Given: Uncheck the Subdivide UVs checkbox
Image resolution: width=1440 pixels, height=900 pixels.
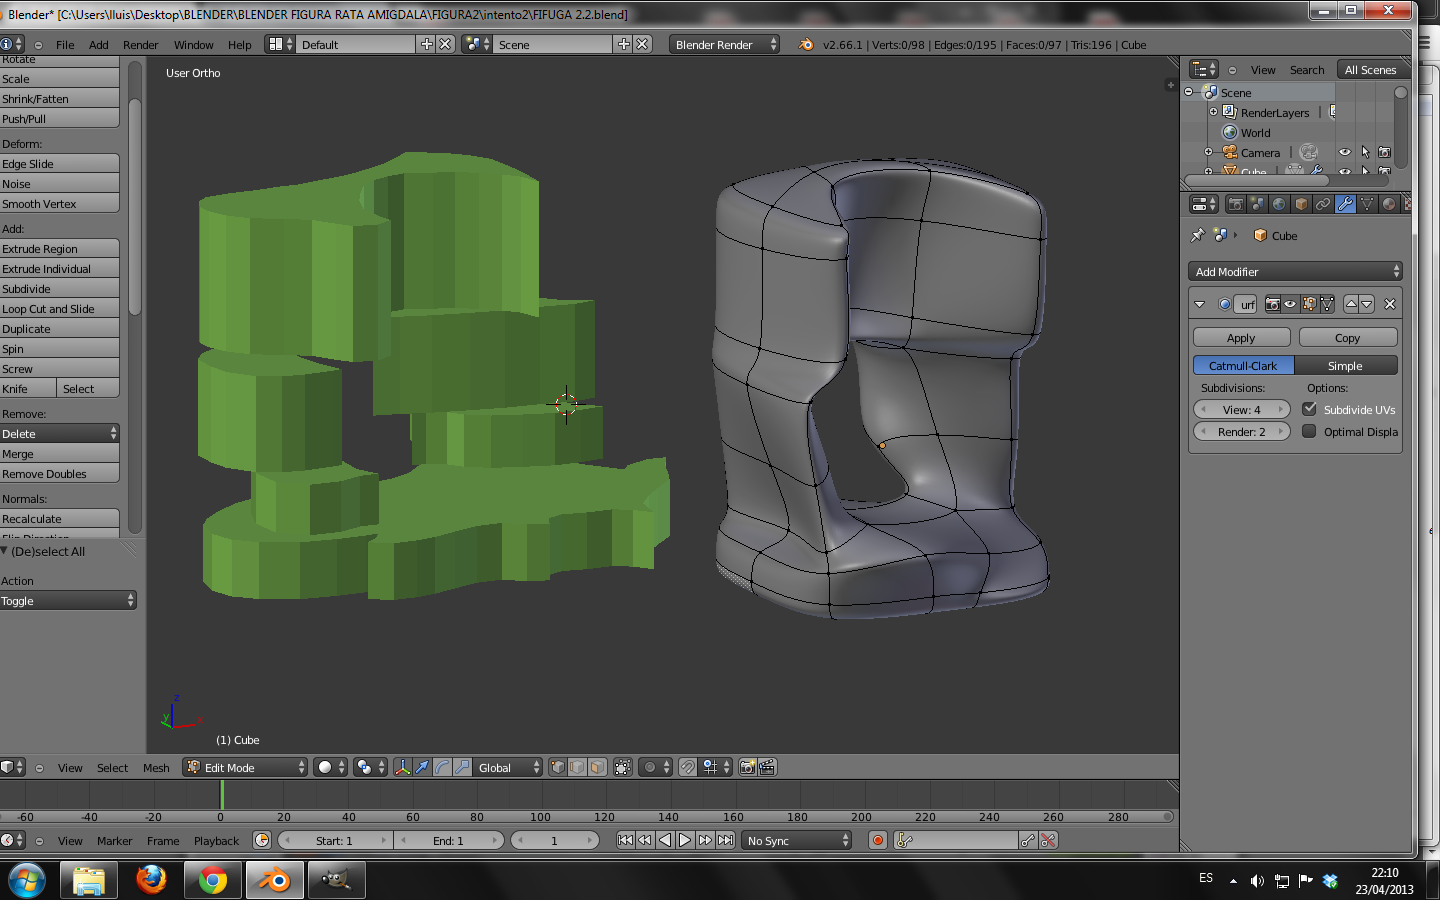Looking at the screenshot, I should point(1309,409).
